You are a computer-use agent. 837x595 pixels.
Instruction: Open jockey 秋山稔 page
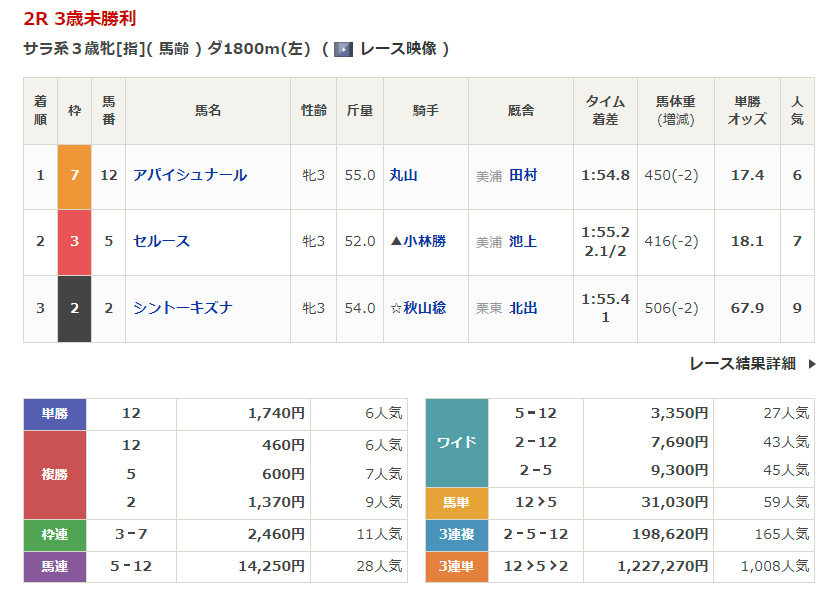[x=425, y=308]
